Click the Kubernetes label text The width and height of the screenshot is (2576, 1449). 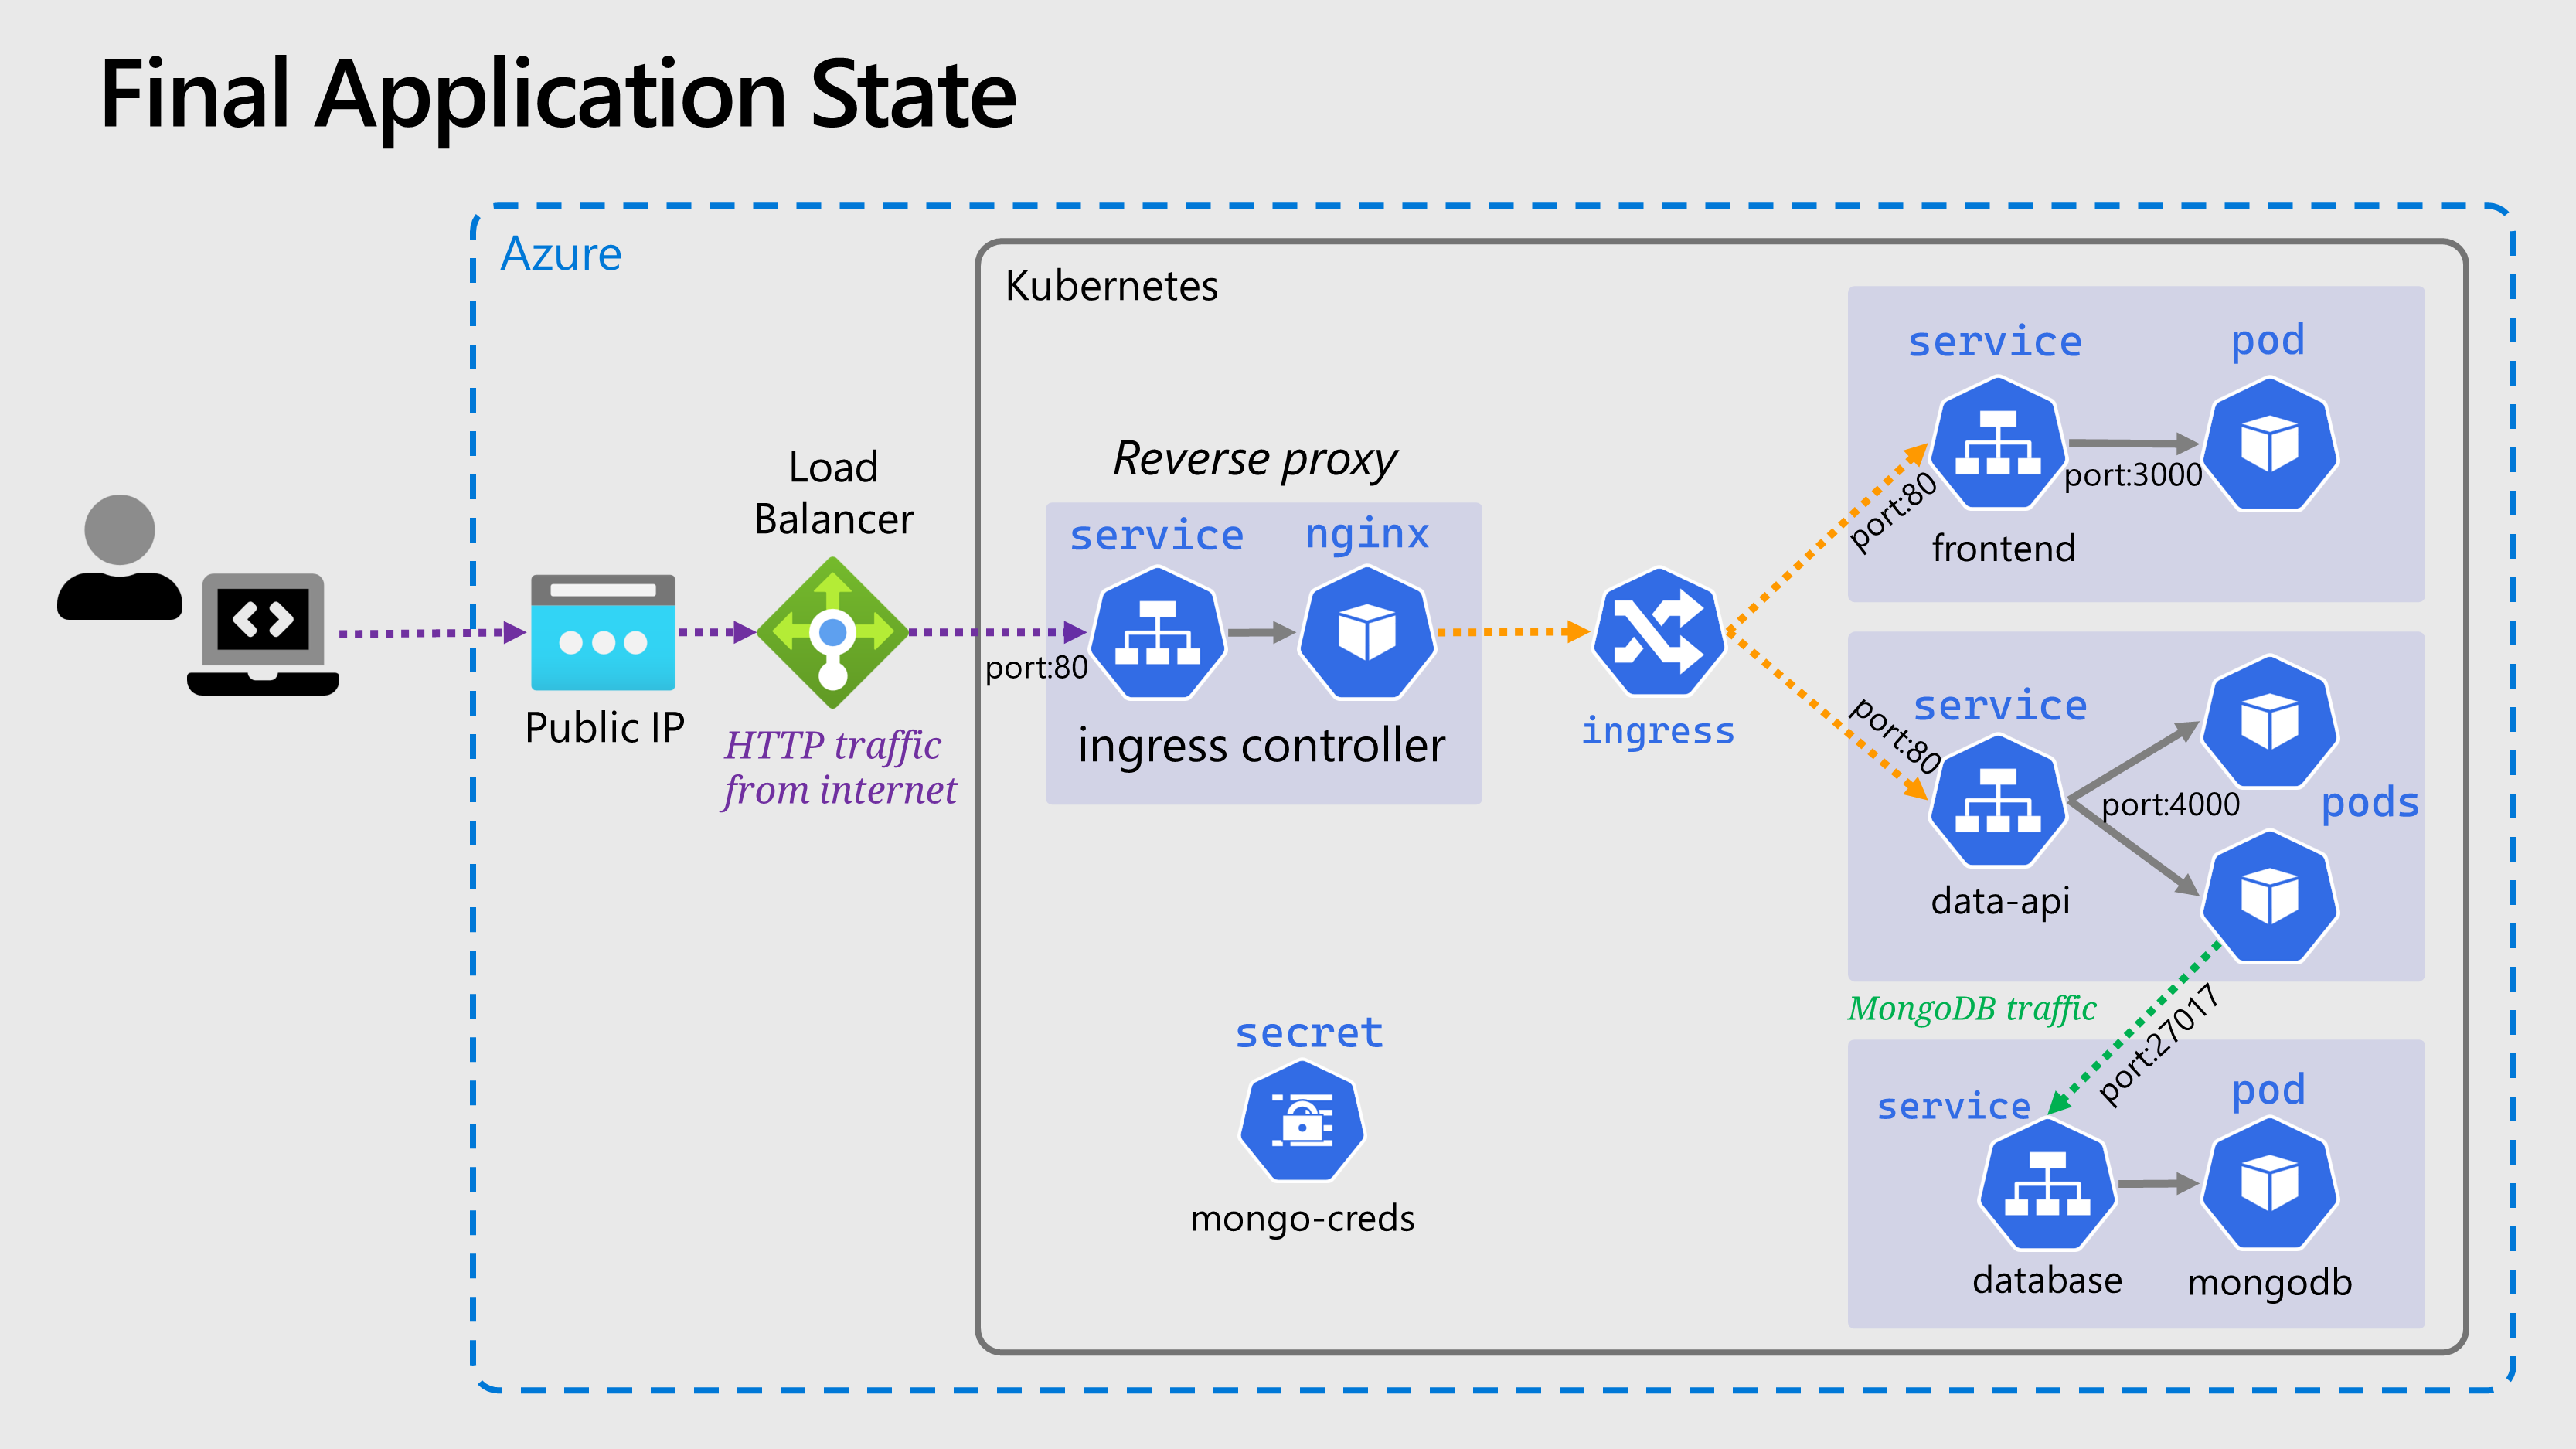1111,286
